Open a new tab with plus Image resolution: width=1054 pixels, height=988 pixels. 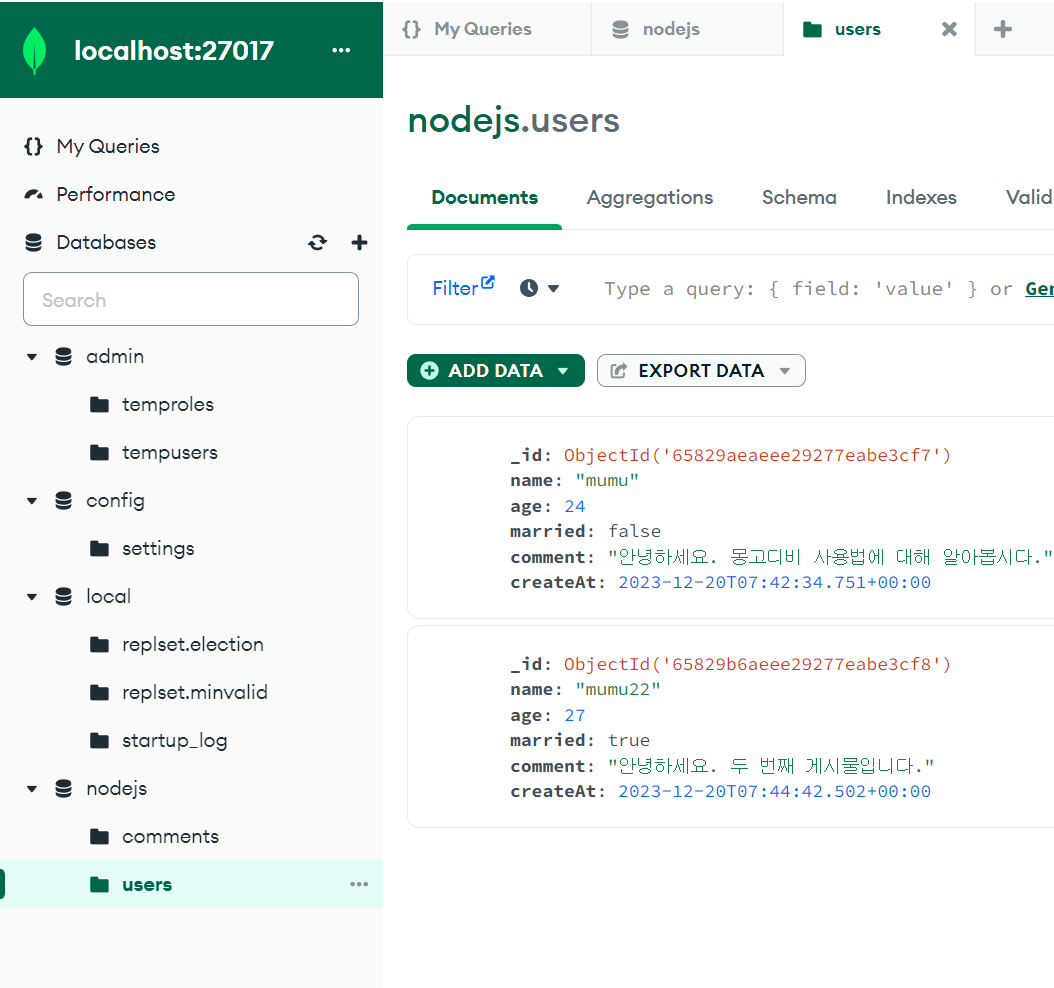tap(1003, 29)
